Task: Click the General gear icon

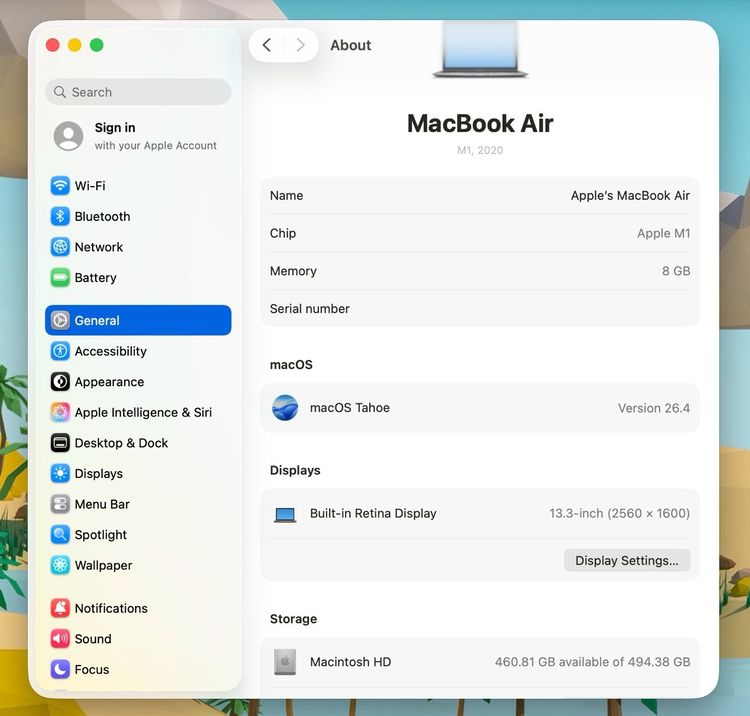Action: tap(60, 320)
